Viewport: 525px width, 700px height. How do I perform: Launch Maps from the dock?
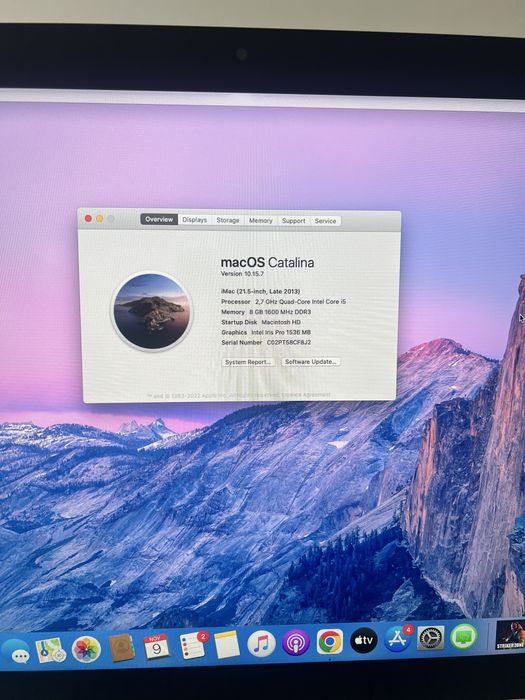click(50, 650)
